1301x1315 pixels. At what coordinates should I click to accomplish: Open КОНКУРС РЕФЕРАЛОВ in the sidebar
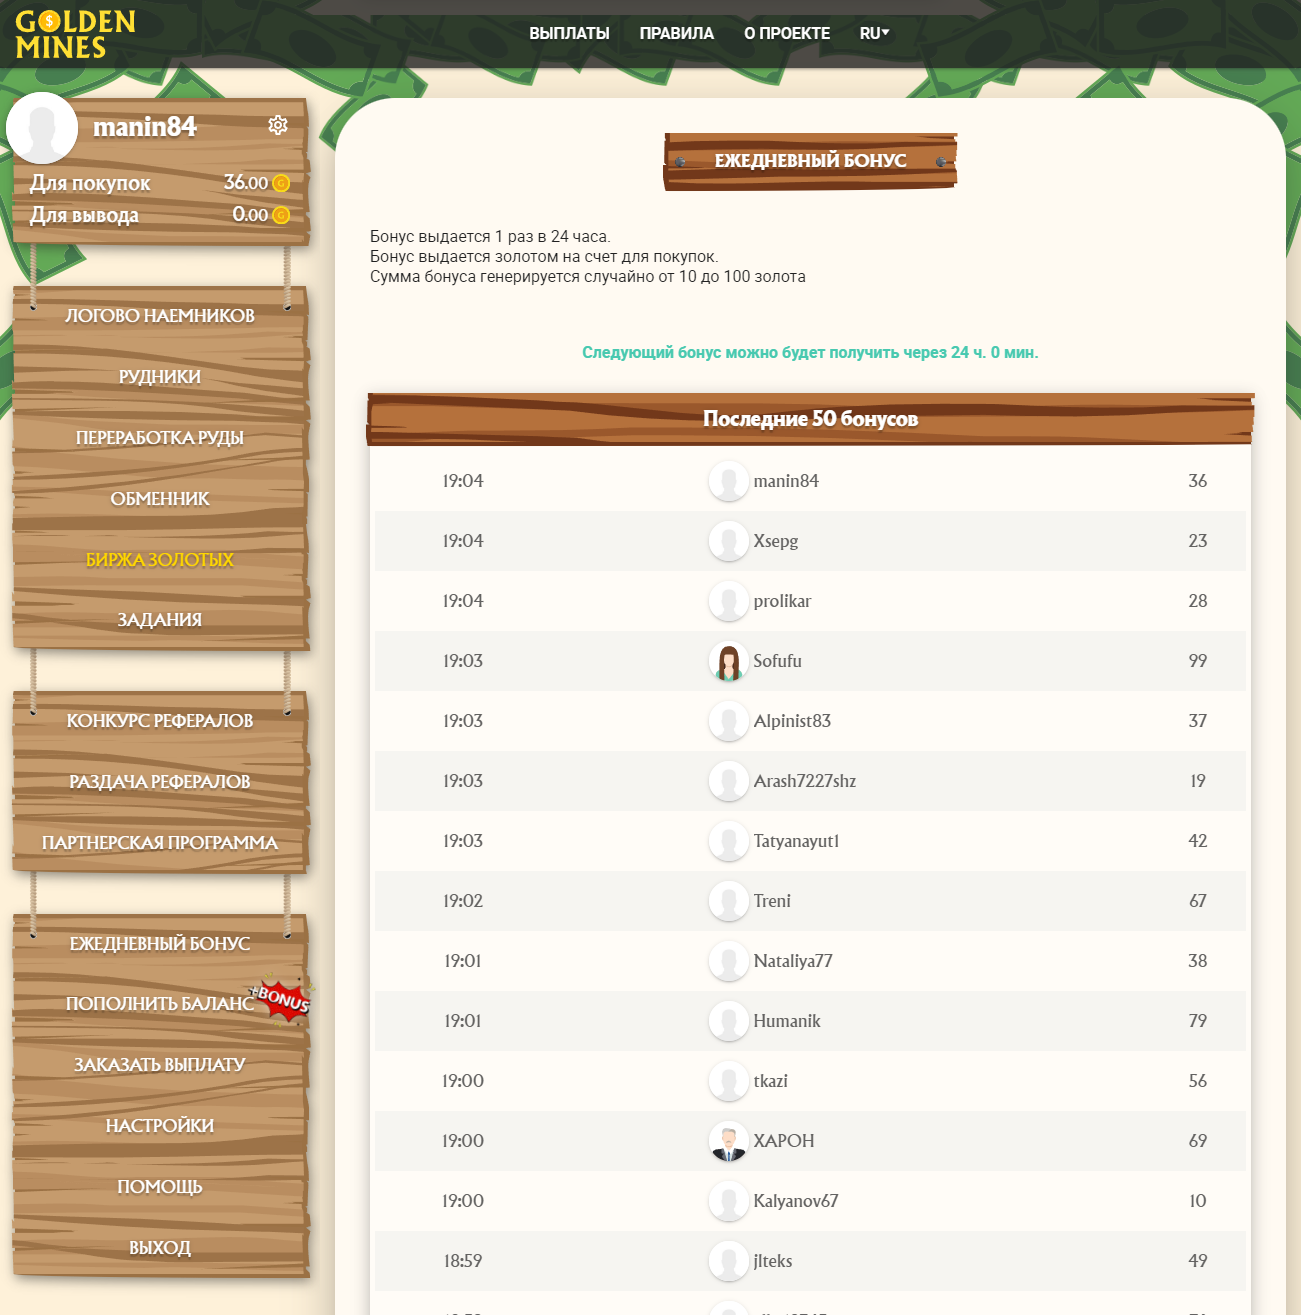160,721
